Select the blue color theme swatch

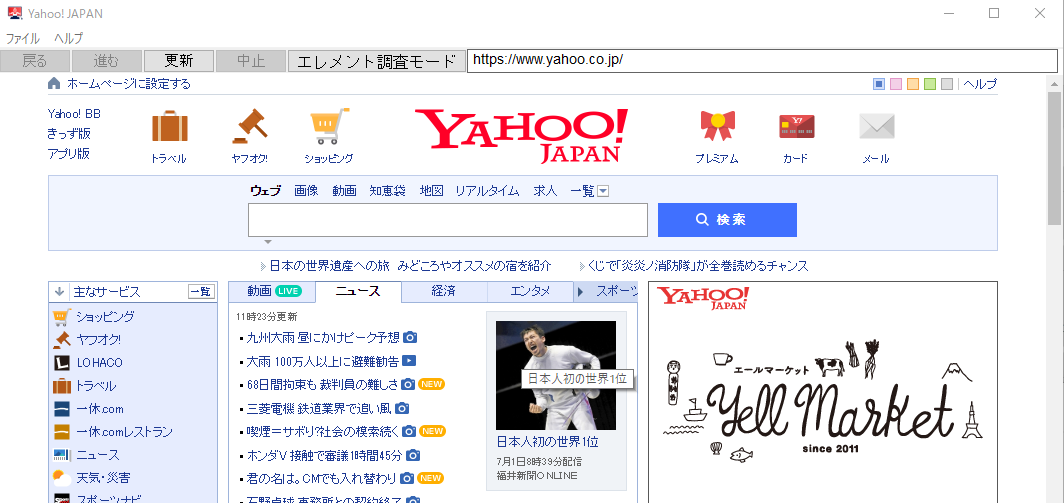tap(879, 84)
